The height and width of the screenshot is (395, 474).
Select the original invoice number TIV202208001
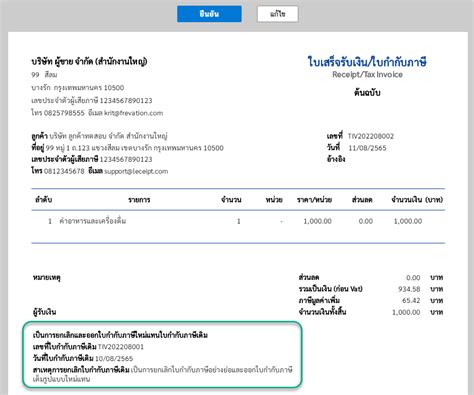pos(121,347)
